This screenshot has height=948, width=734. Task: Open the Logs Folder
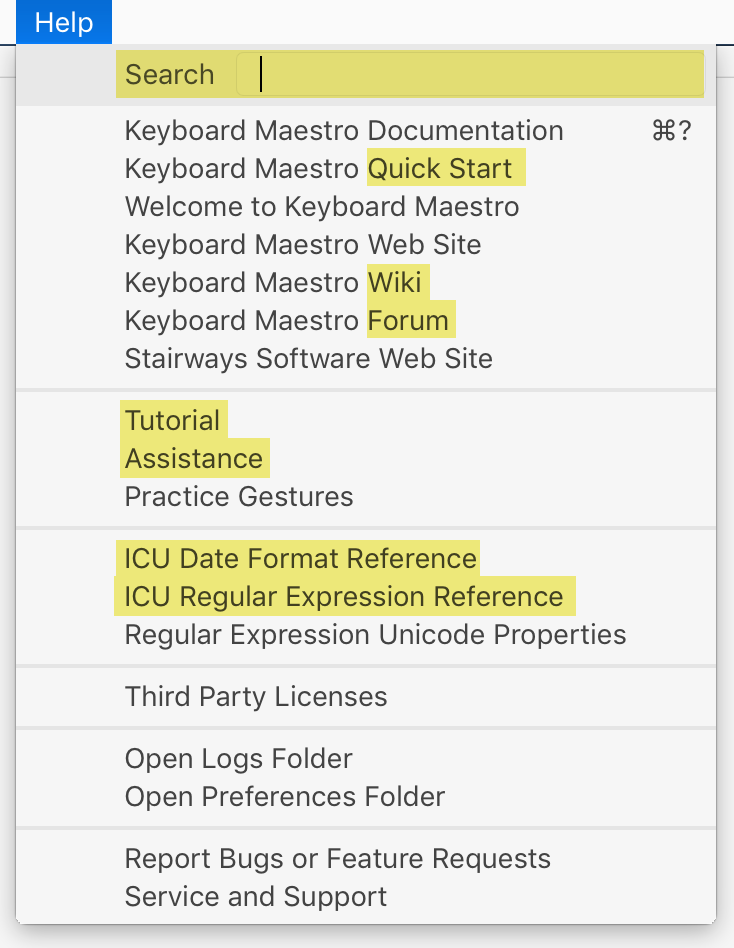237,758
